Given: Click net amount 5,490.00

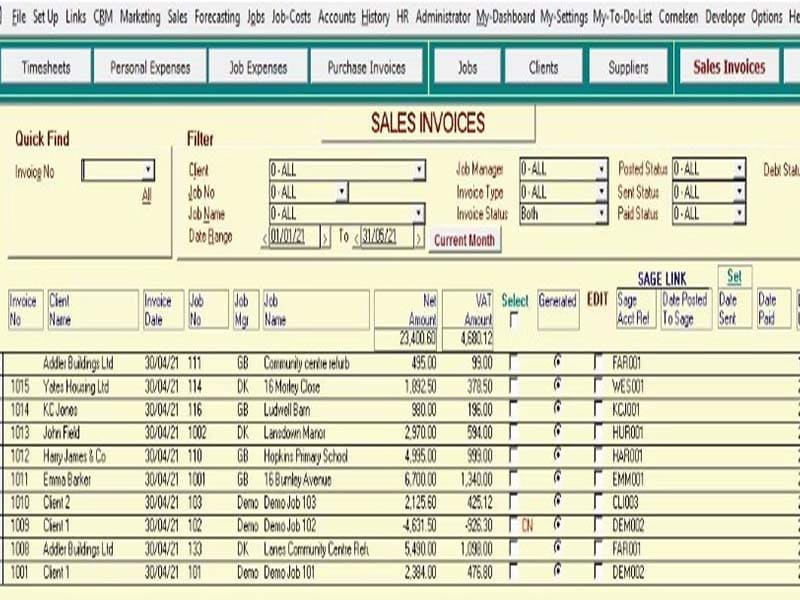Looking at the screenshot, I should tap(420, 549).
